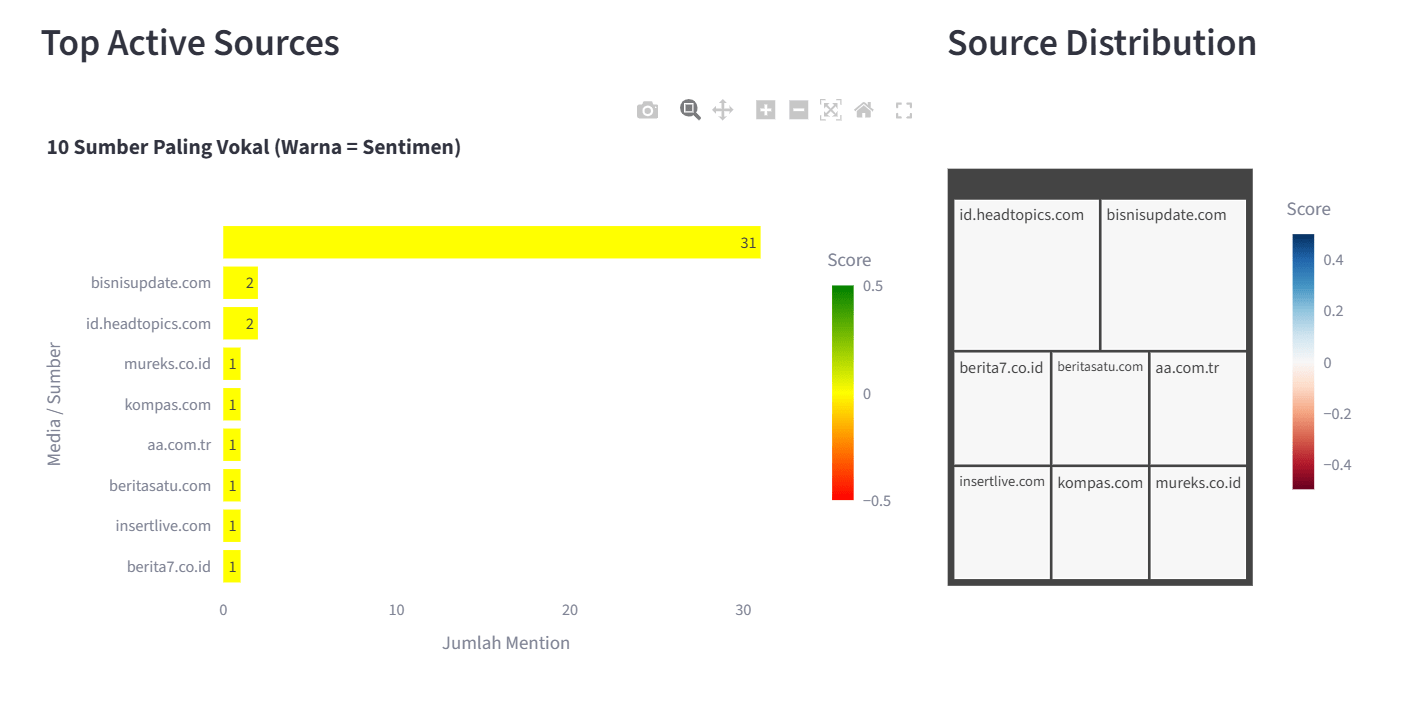This screenshot has height=718, width=1416.
Task: Click the Zoom out minus icon
Action: (x=798, y=110)
